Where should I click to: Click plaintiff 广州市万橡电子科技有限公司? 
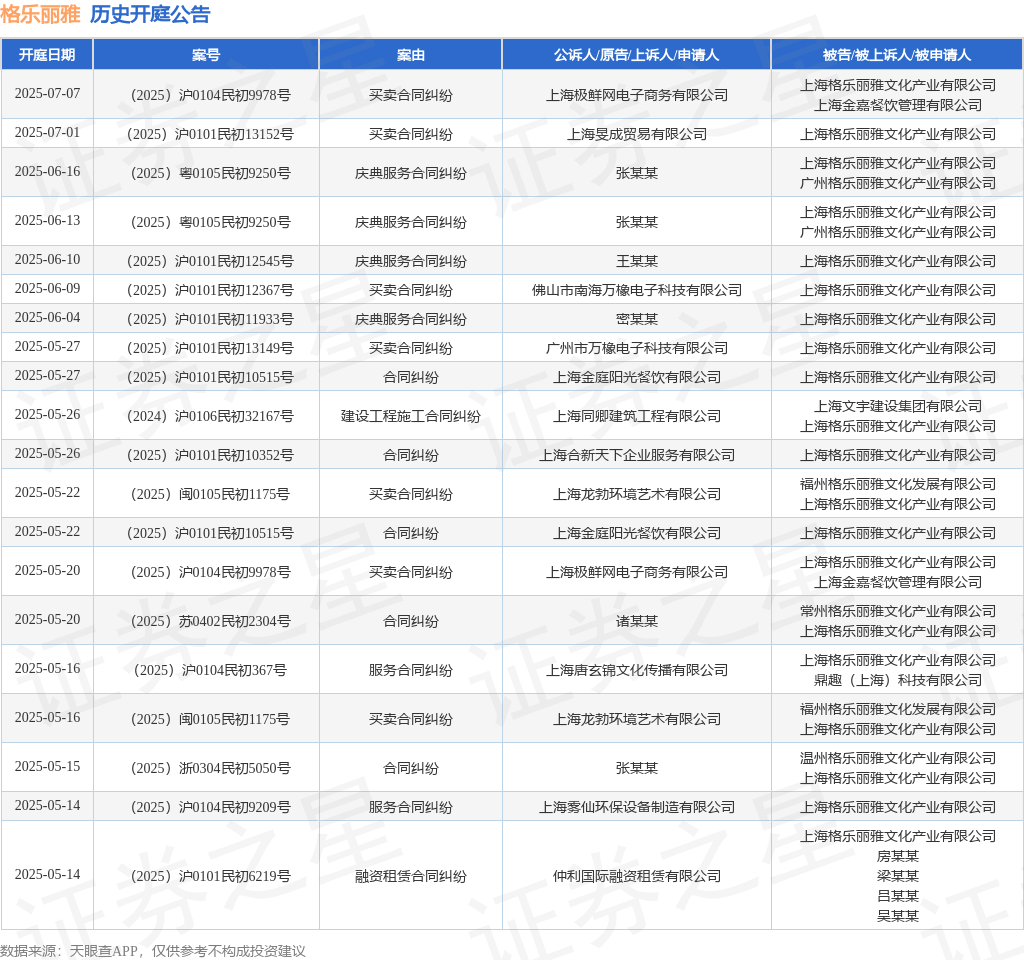[637, 348]
